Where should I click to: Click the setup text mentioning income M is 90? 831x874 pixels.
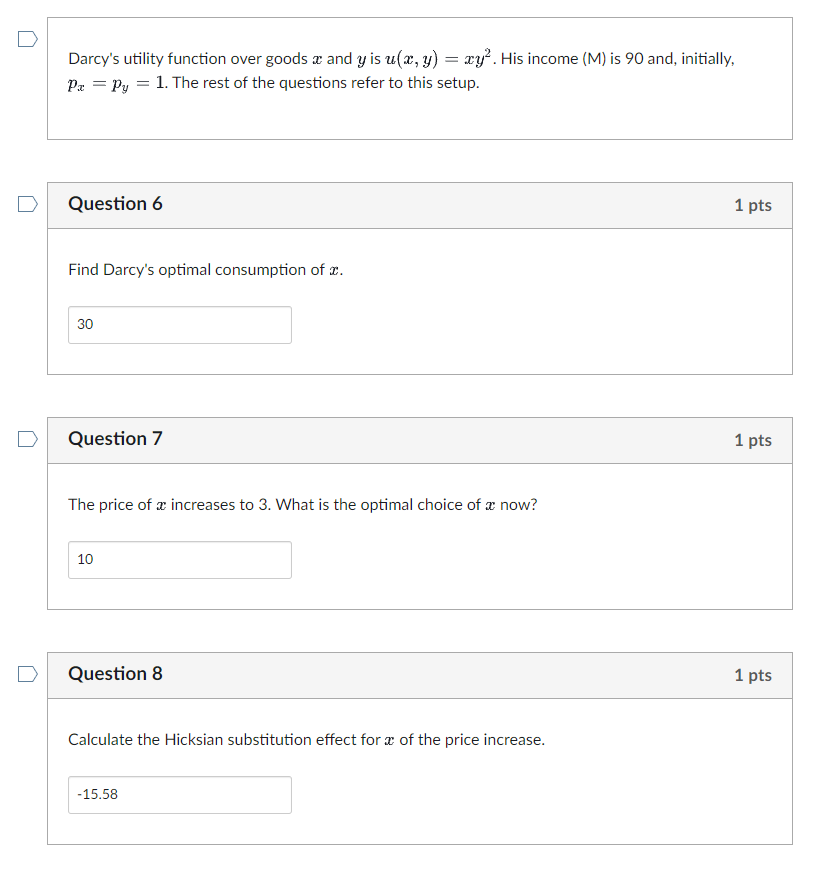pos(400,58)
